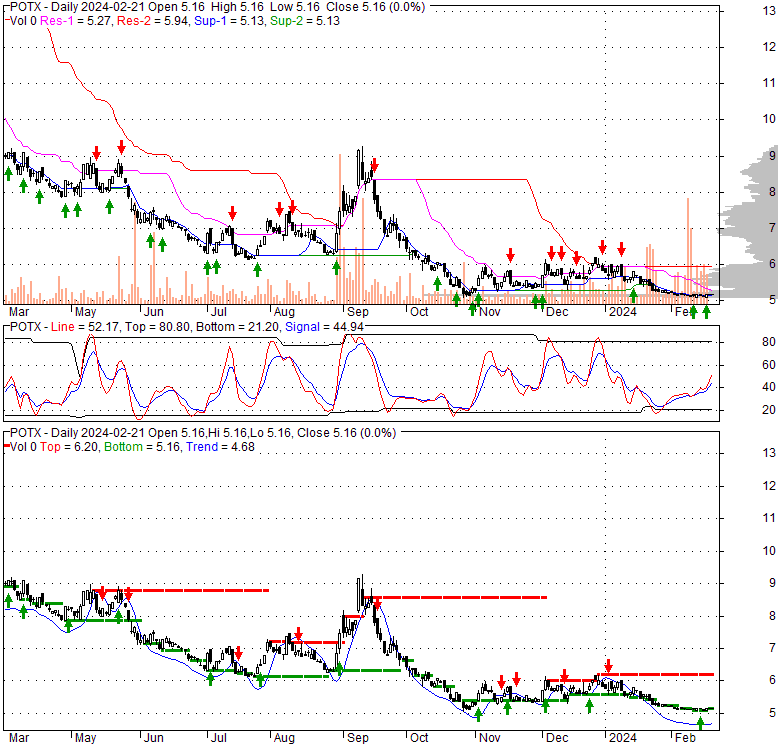
Task: Click the Bottom = 5.16 label in bottom chart
Action: 143,447
